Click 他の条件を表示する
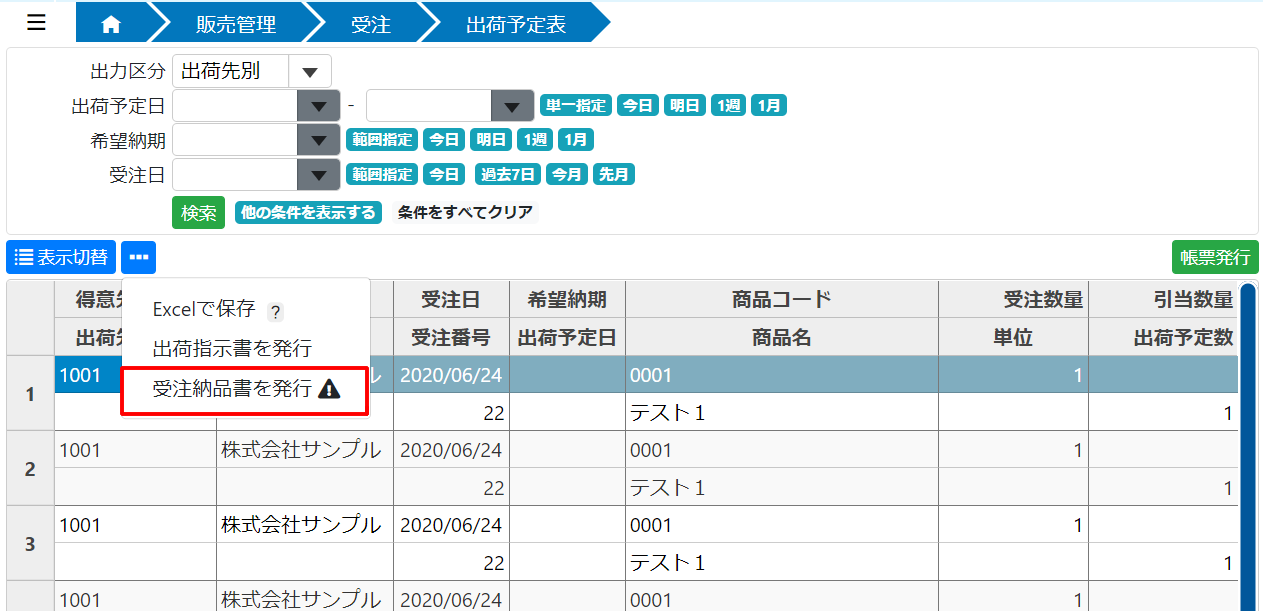This screenshot has height=611, width=1263. (x=308, y=212)
